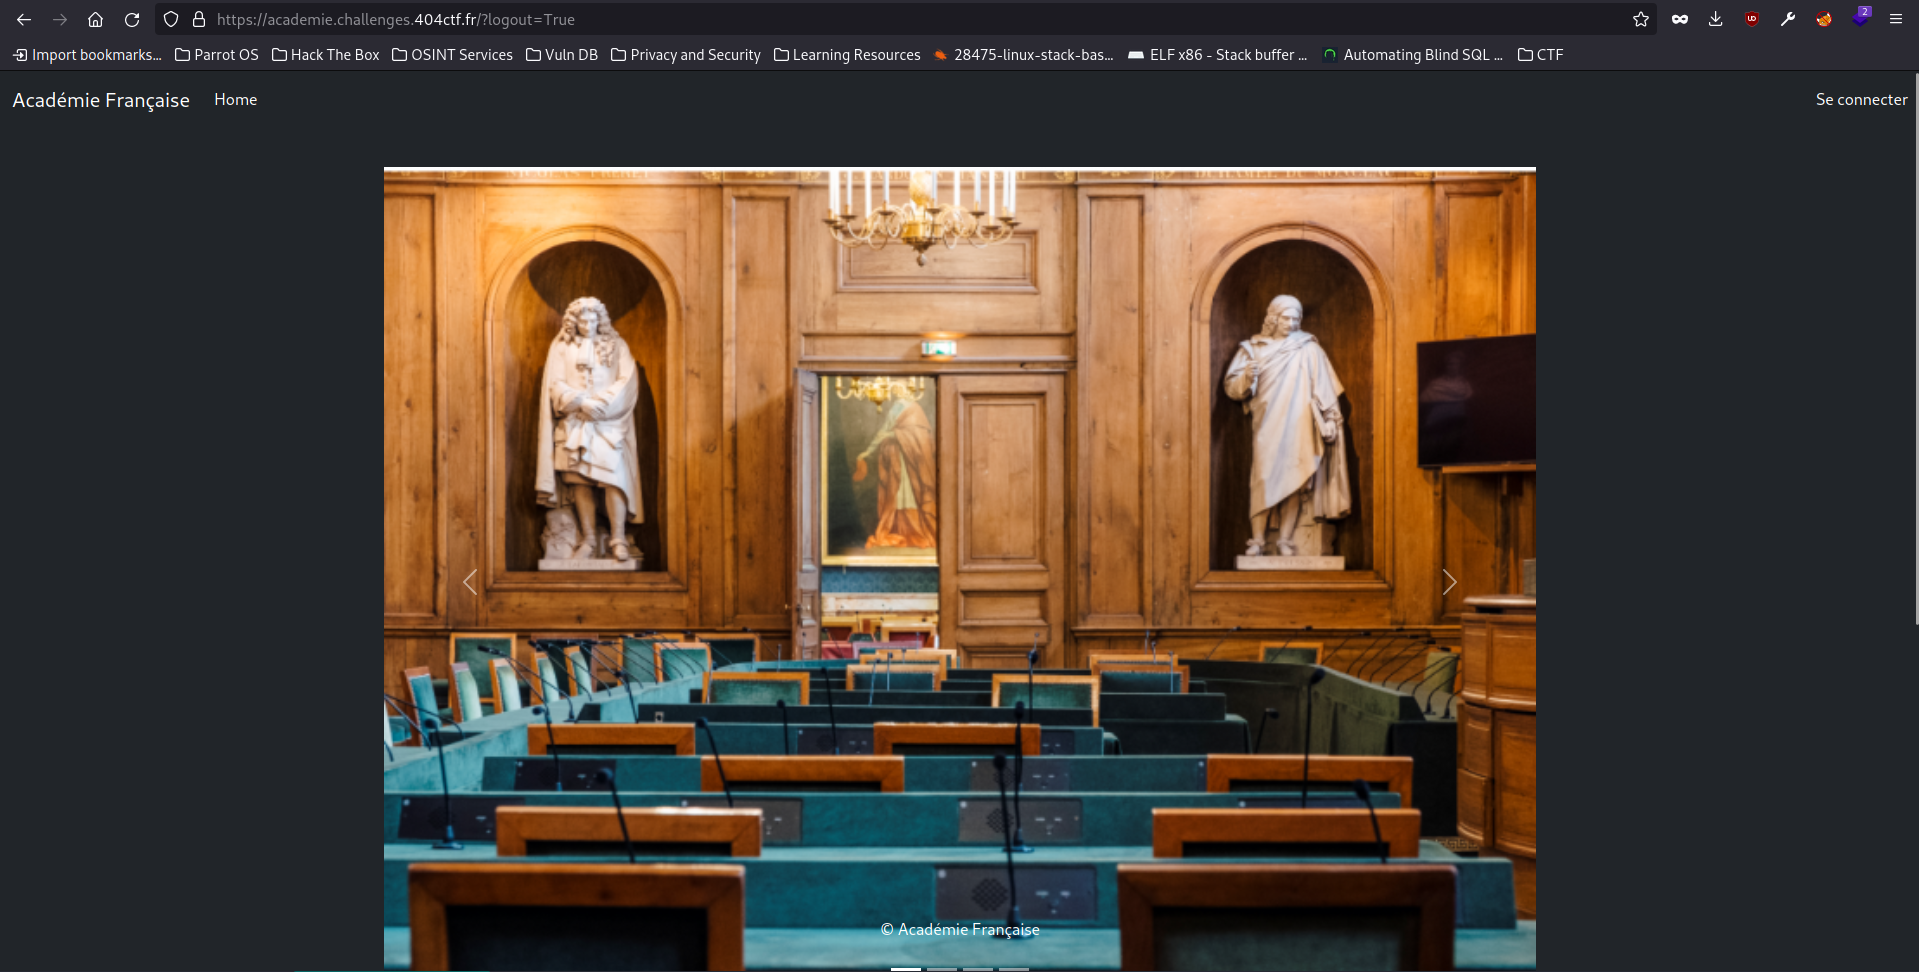Bookmark the page with the star icon
The height and width of the screenshot is (972, 1919).
pyautogui.click(x=1641, y=19)
